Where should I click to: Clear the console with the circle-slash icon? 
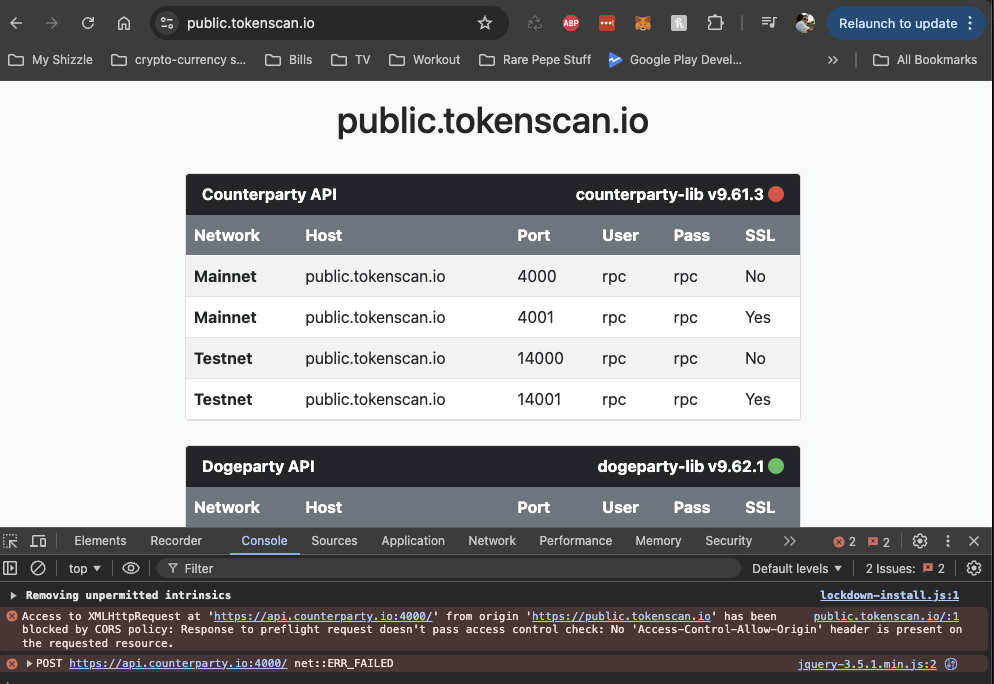tap(38, 569)
